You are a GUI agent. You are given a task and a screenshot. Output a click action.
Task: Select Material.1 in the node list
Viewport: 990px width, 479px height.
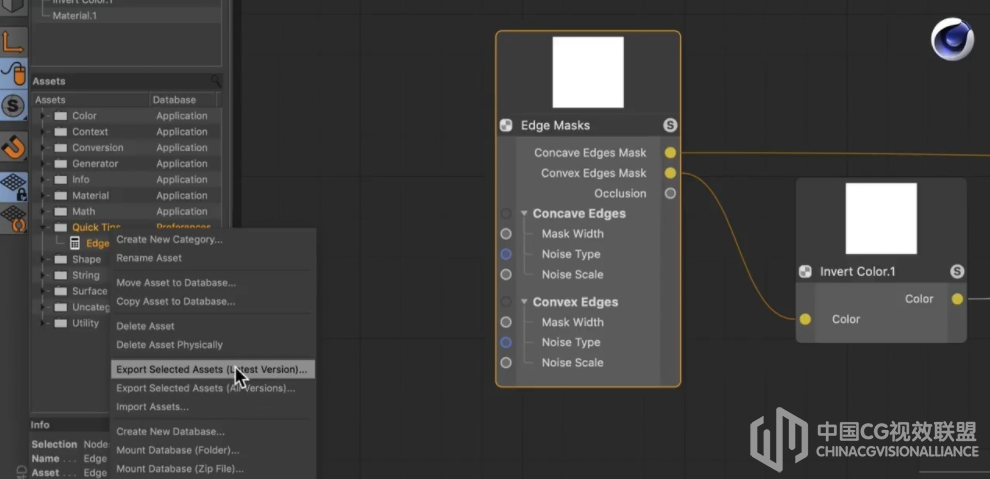pos(75,16)
